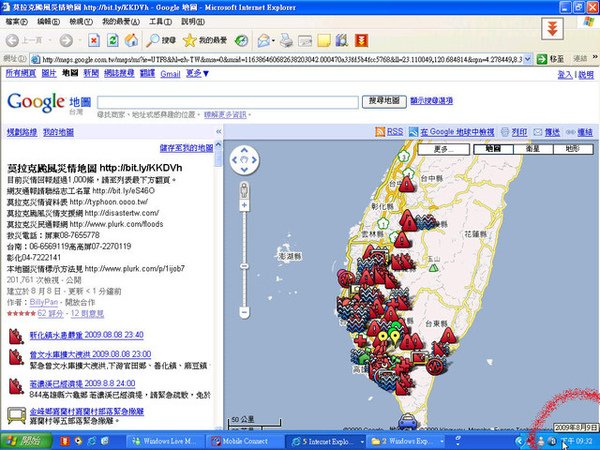Open the 編輯 menu

[49, 21]
